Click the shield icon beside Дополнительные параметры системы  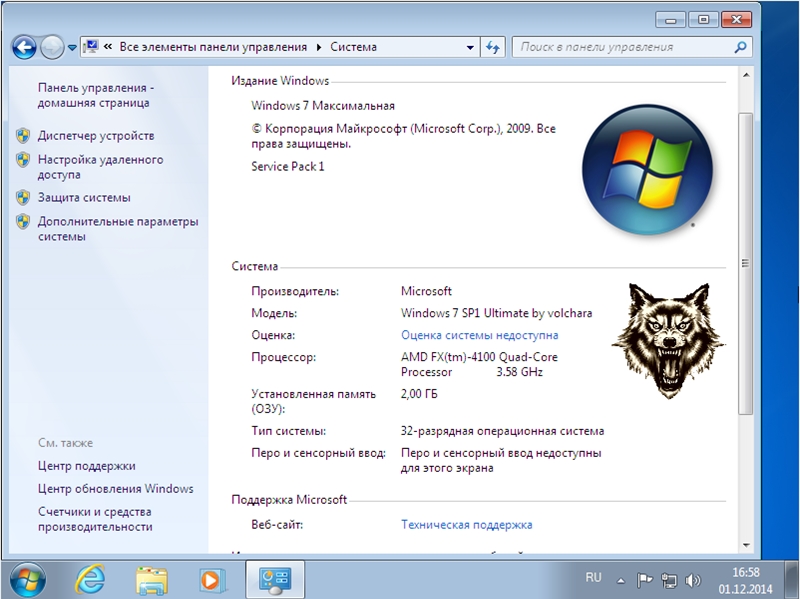(23, 221)
